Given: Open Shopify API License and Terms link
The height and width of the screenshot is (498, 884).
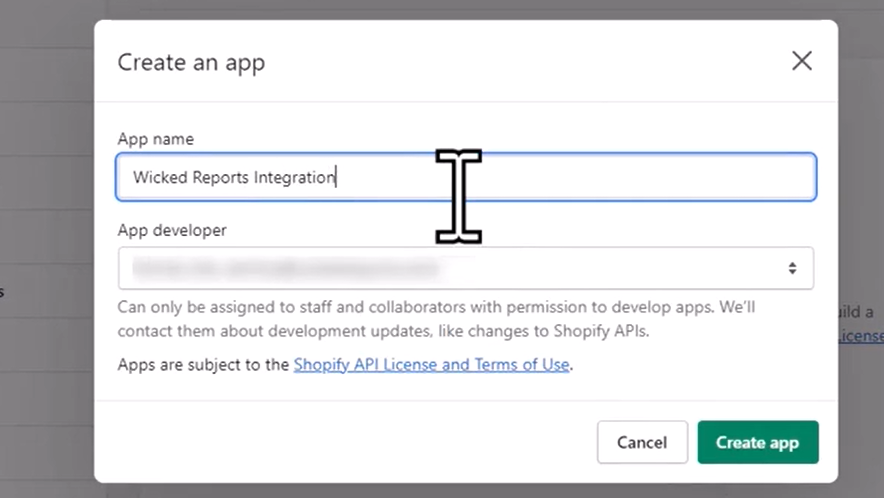Looking at the screenshot, I should tap(431, 365).
